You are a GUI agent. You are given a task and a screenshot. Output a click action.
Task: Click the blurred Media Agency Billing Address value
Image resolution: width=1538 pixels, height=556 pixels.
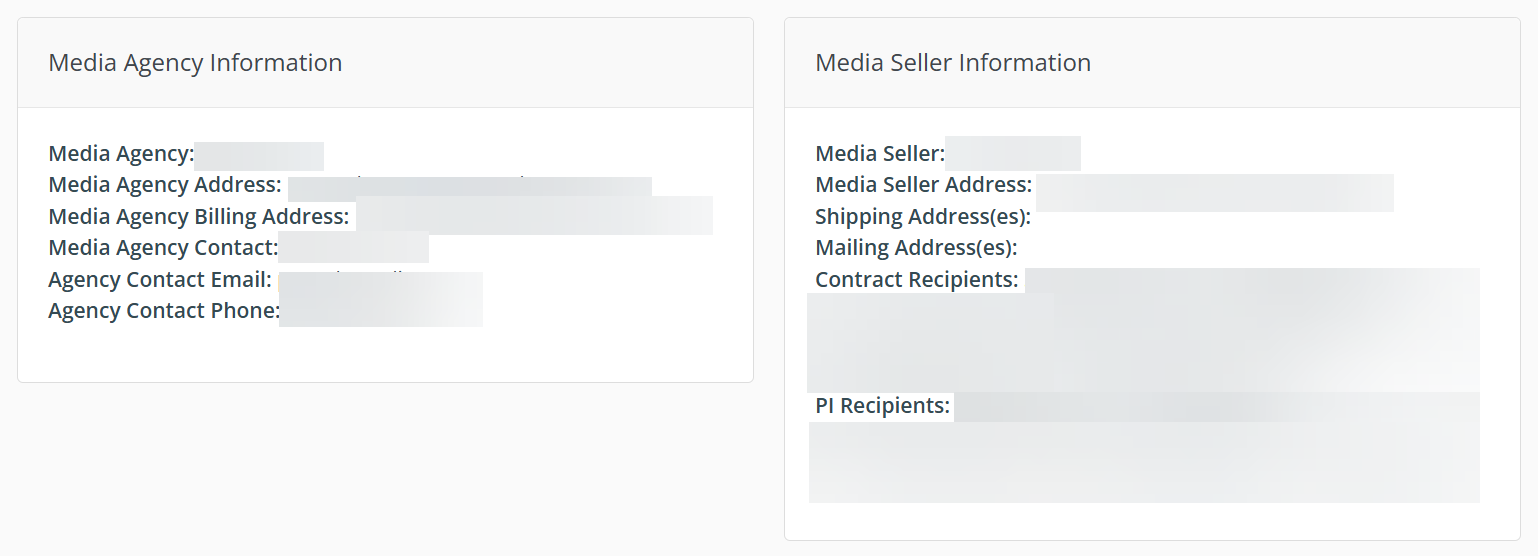coord(534,216)
